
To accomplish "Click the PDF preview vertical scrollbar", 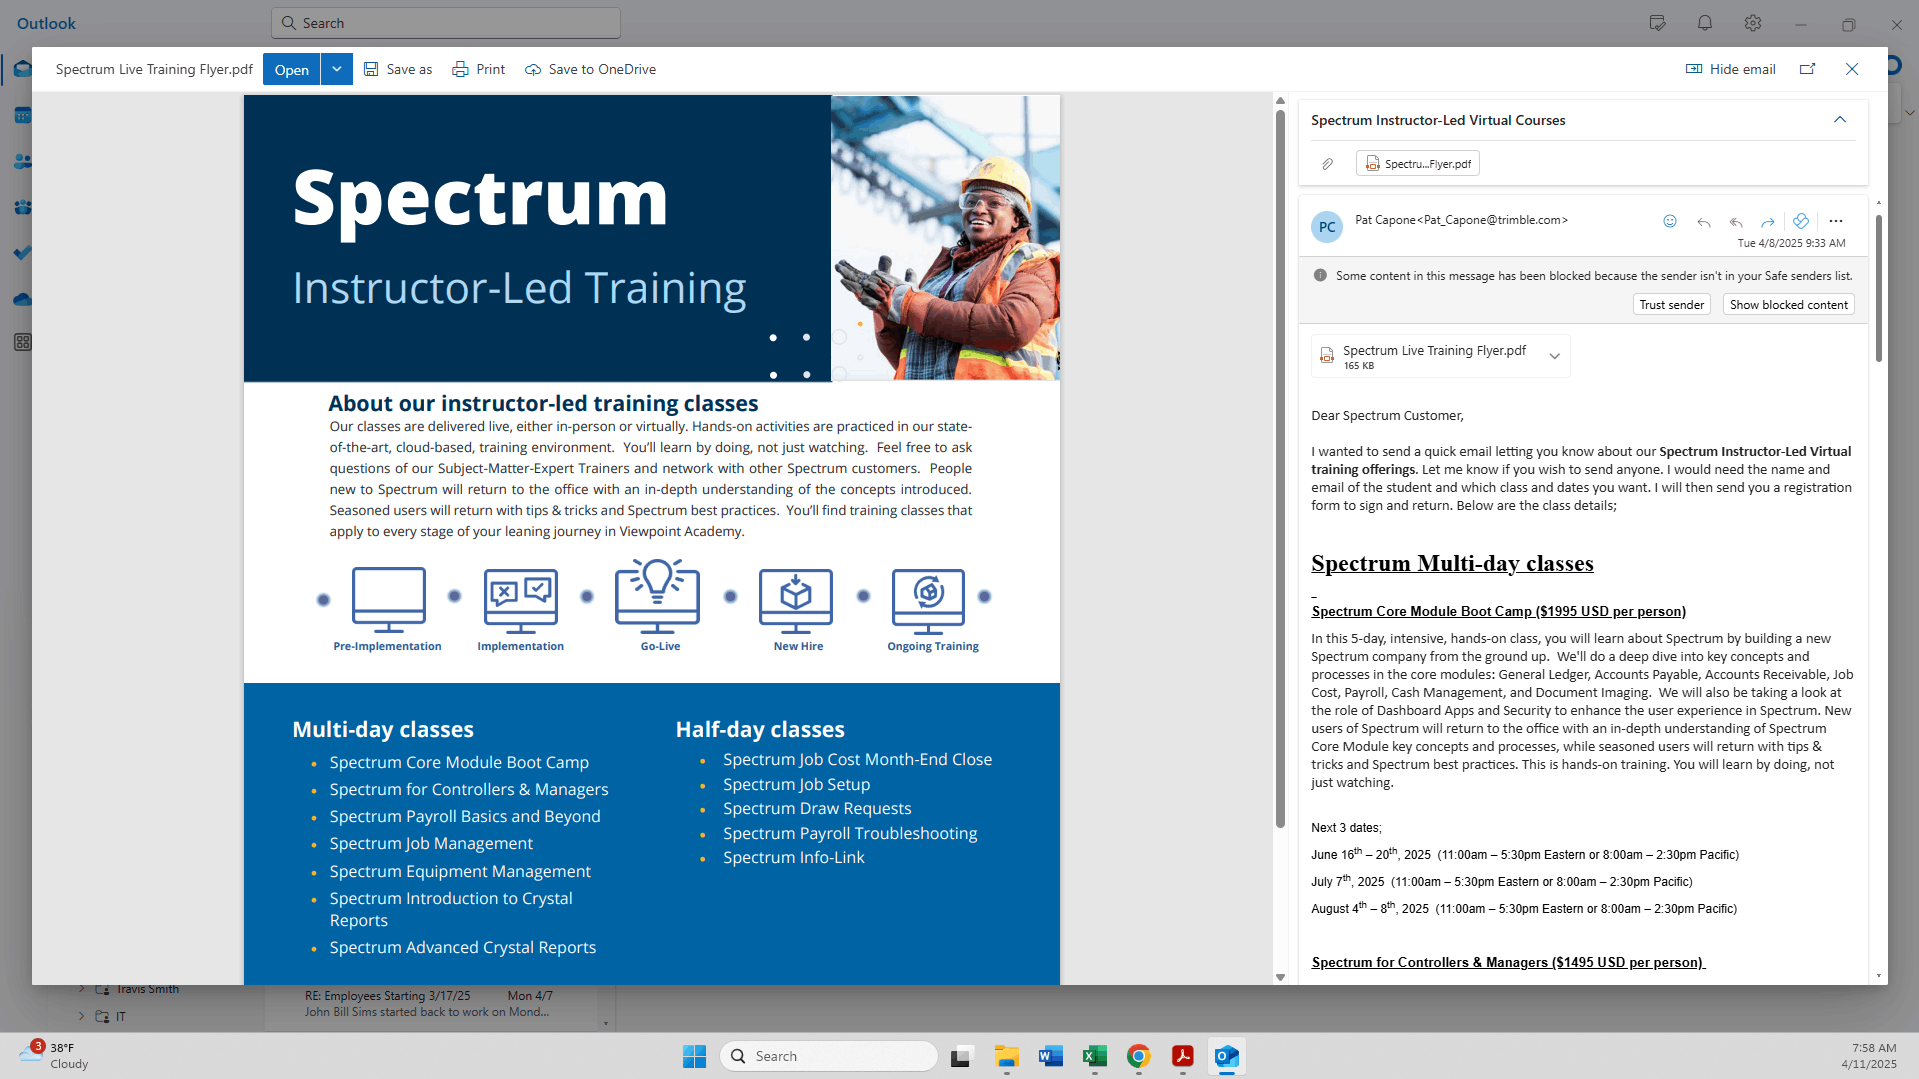I will [1280, 468].
